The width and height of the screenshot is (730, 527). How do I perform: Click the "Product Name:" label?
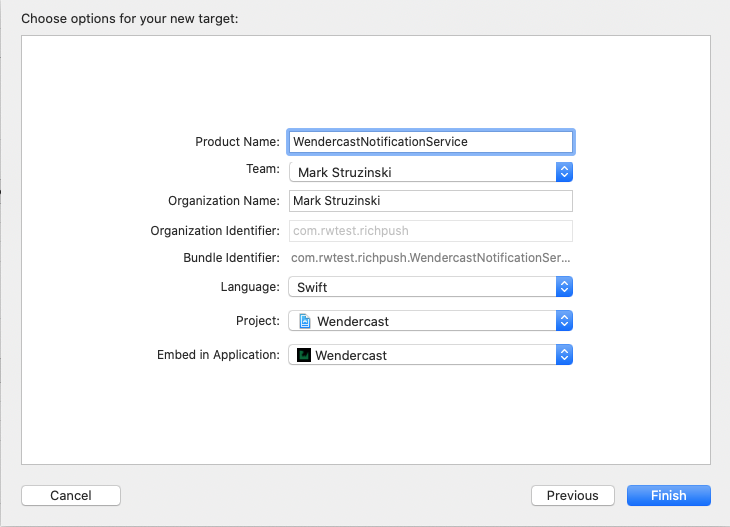[x=237, y=142]
